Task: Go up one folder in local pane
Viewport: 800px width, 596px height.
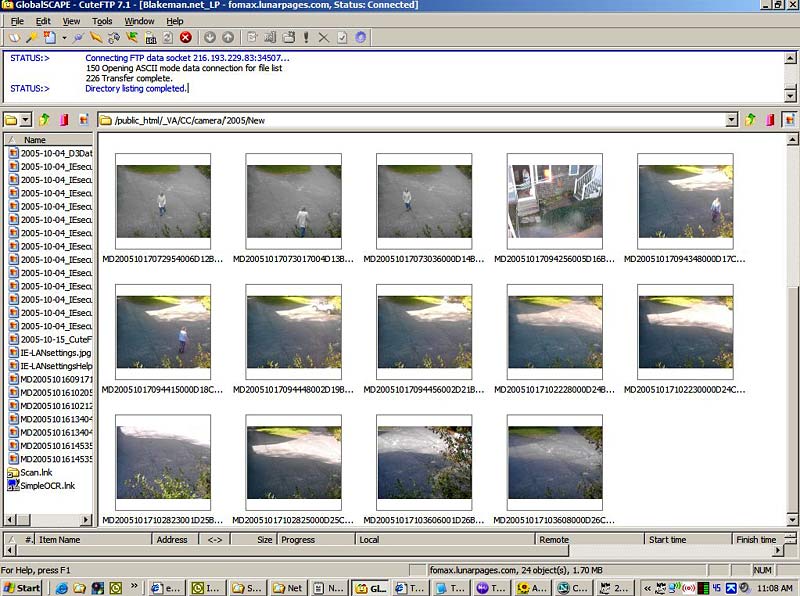Action: coord(45,120)
